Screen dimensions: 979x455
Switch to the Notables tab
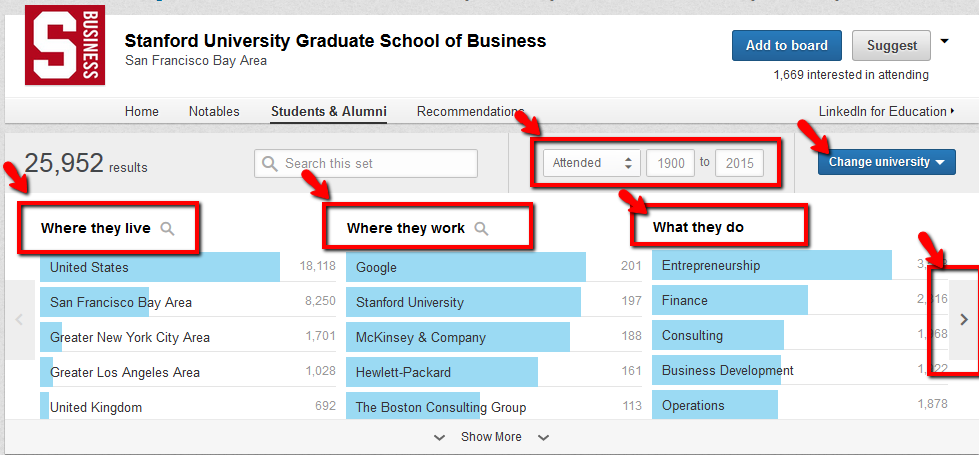214,112
